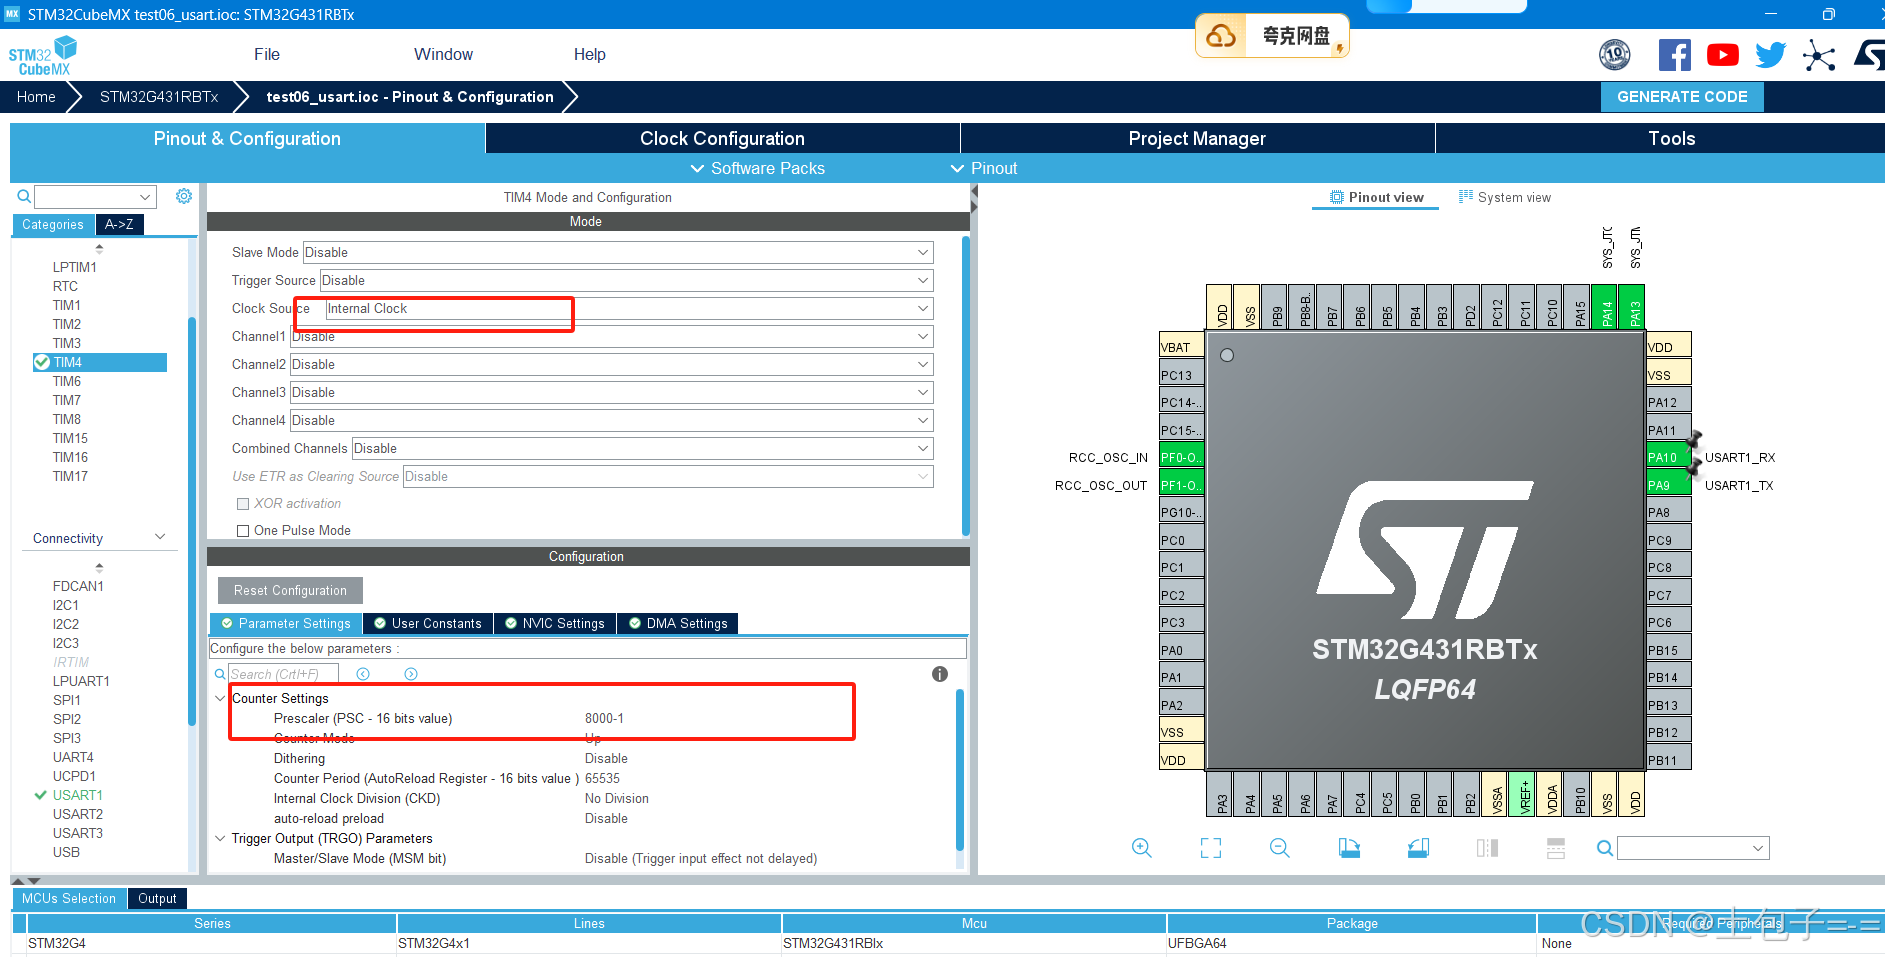Switch to Project Manager tab
The width and height of the screenshot is (1885, 957).
click(x=1197, y=138)
